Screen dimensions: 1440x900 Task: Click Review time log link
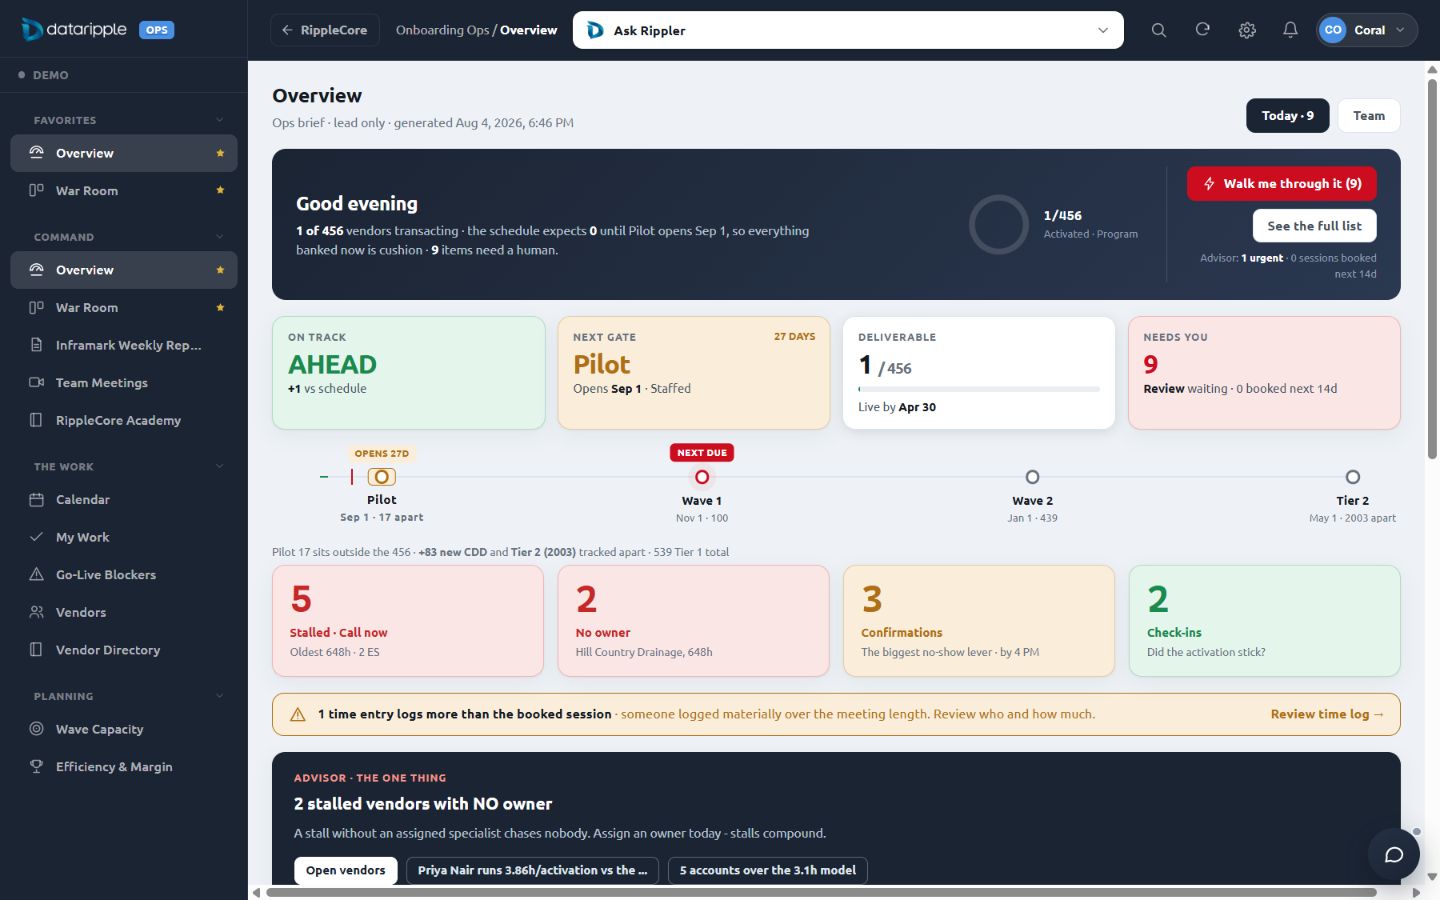[1327, 714]
